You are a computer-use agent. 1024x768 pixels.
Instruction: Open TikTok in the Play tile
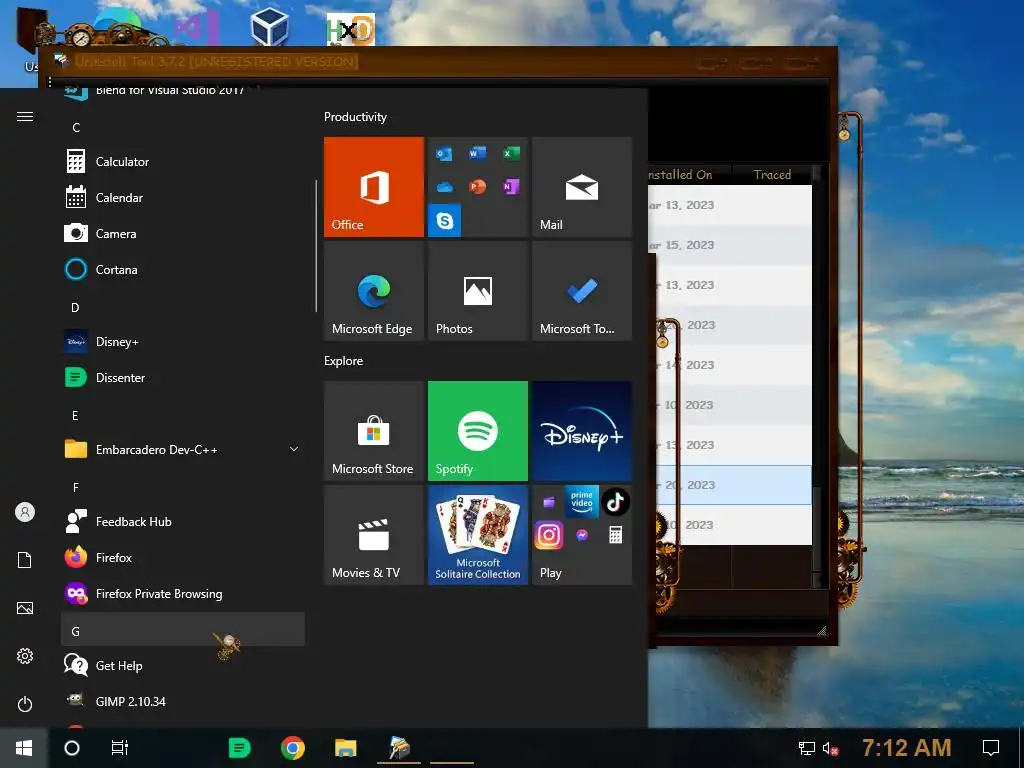coord(615,502)
